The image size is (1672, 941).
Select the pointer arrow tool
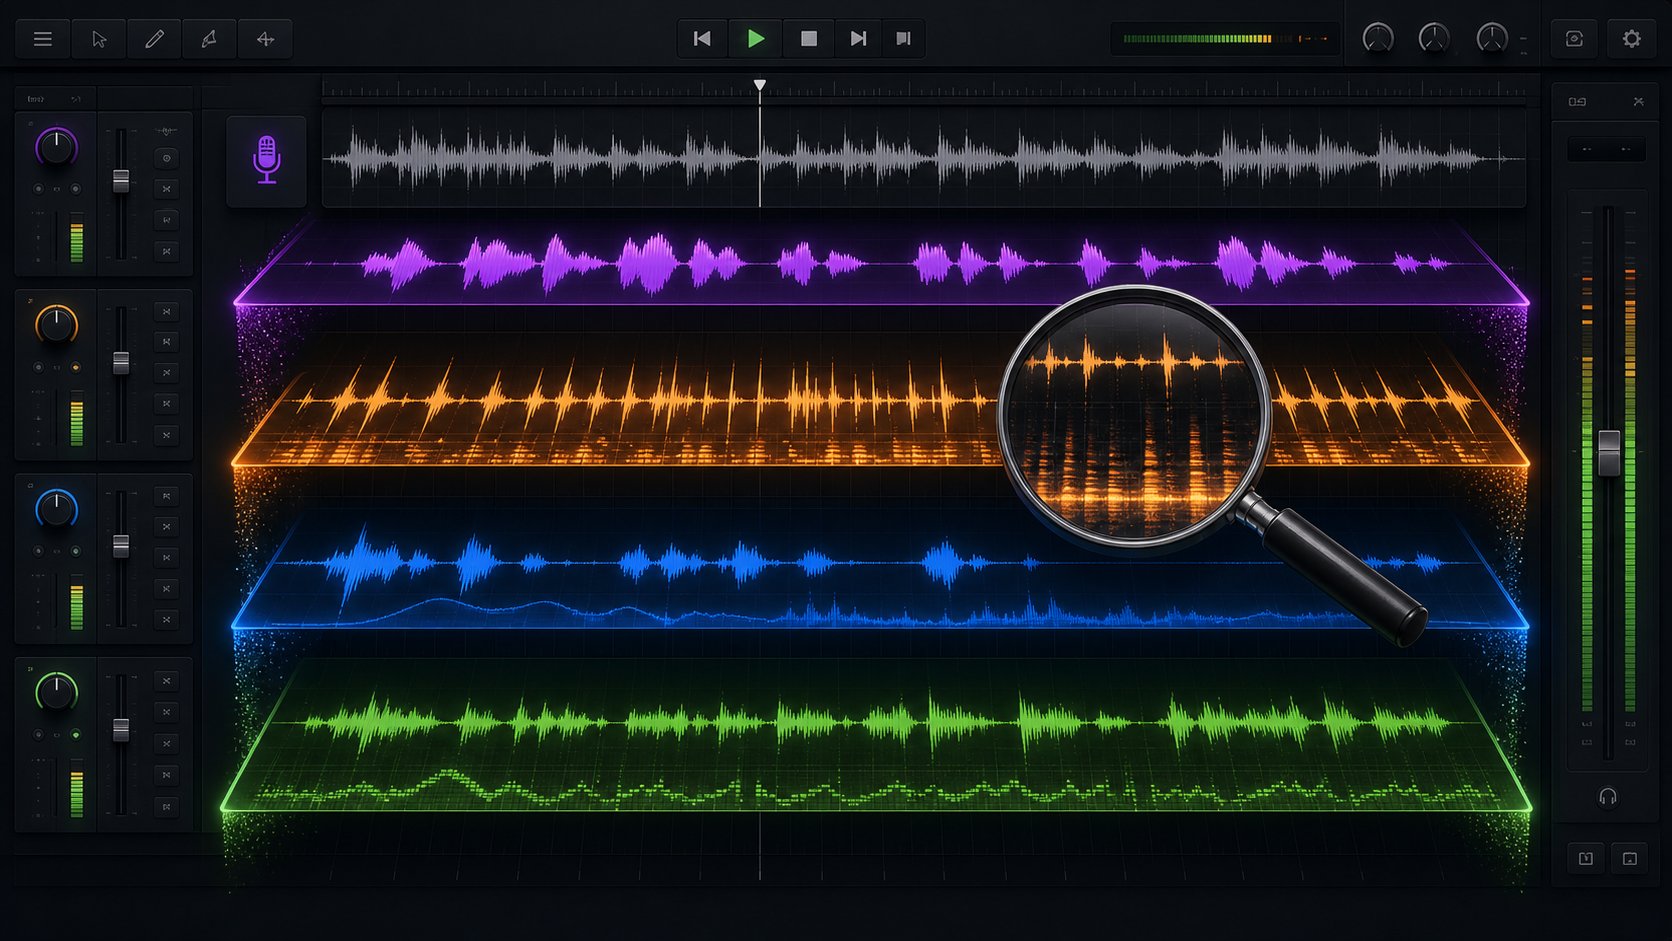(x=99, y=39)
